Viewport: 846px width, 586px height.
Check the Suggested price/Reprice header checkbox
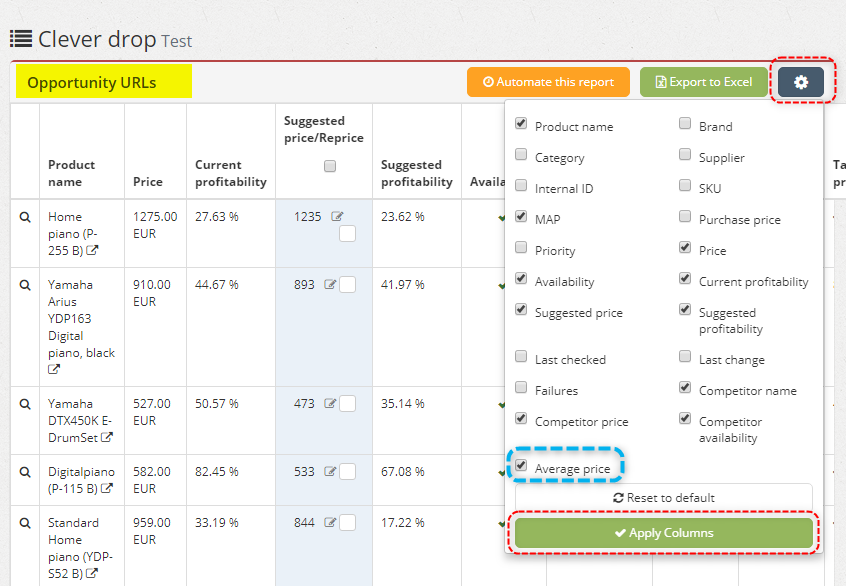point(330,166)
